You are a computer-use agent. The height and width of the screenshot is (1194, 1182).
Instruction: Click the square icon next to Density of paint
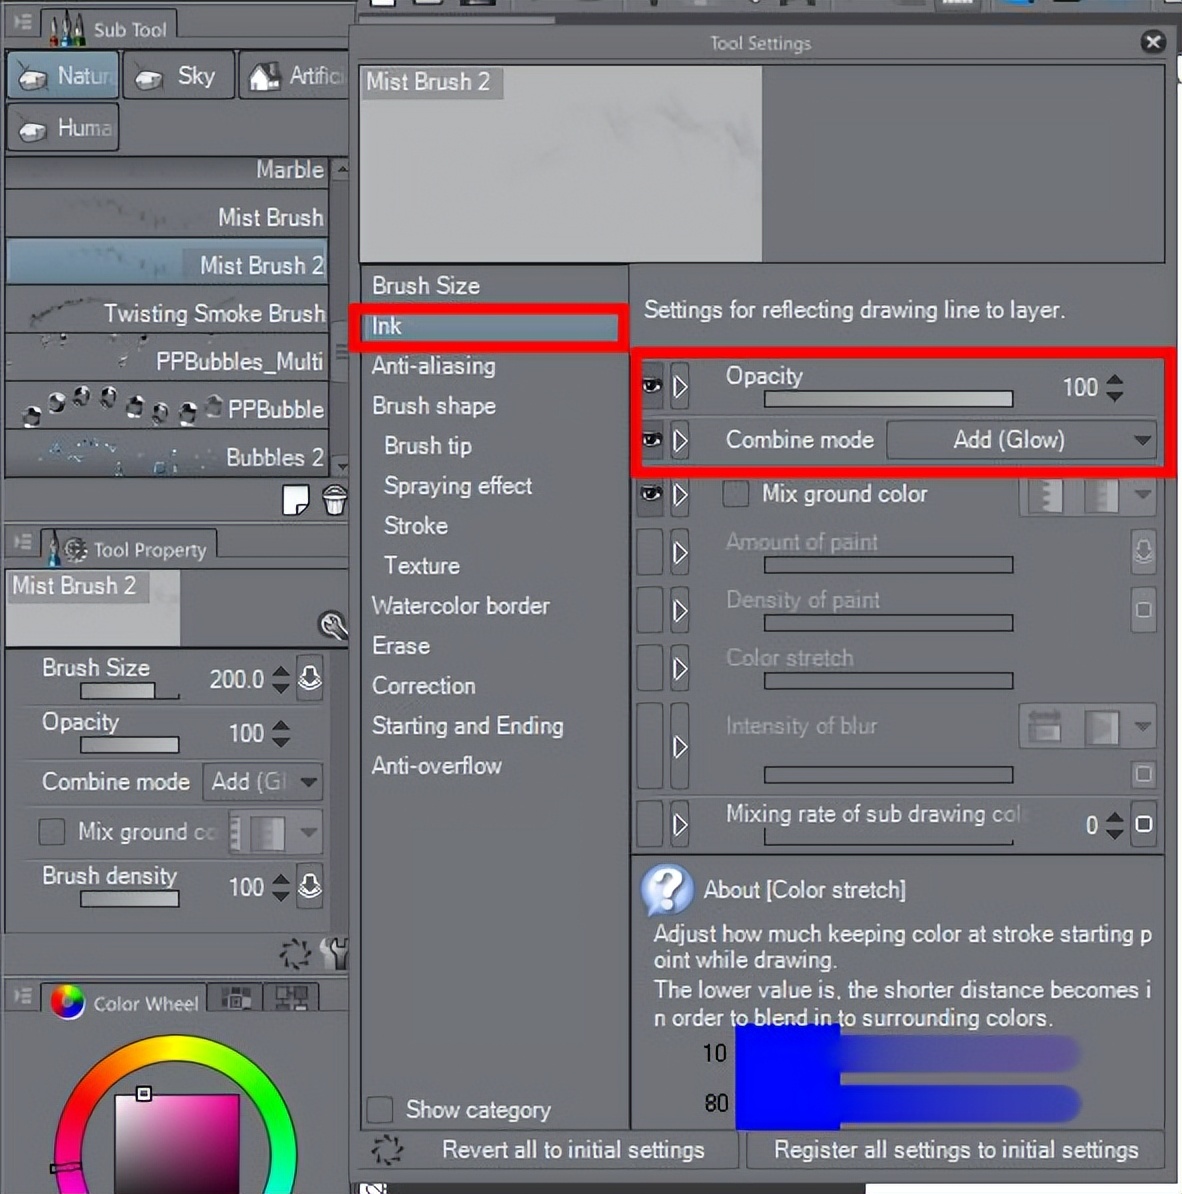[x=1143, y=609]
